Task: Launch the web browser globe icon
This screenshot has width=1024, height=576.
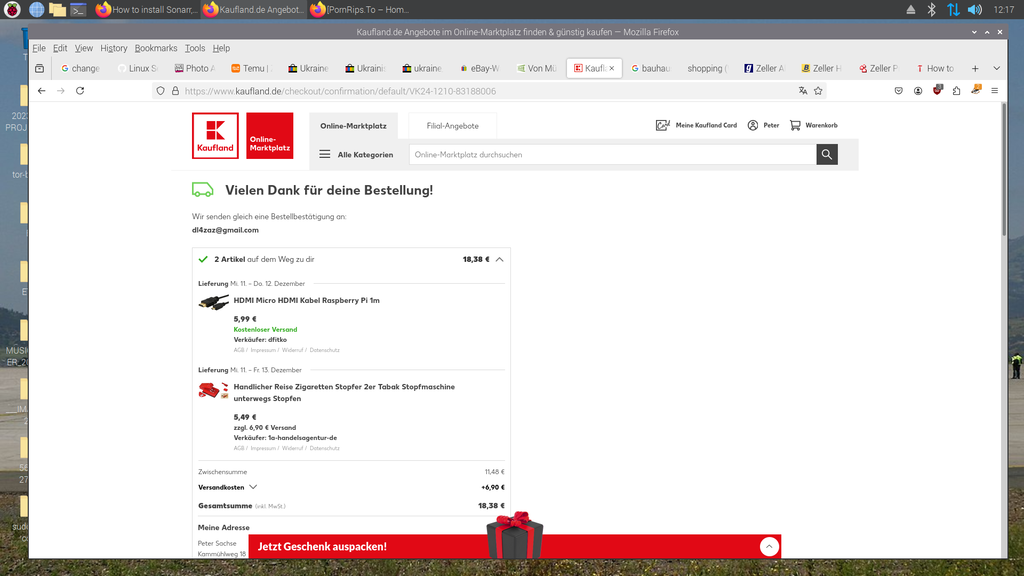Action: point(37,9)
